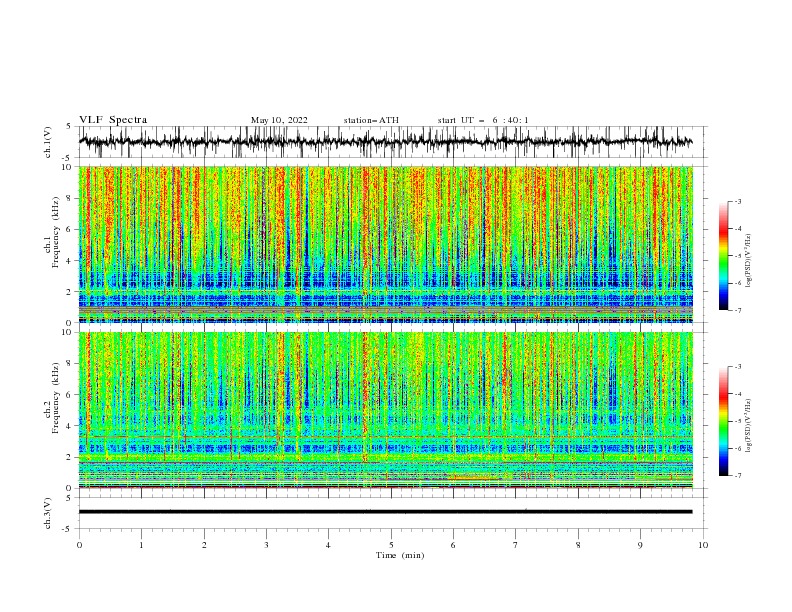
Task: Click the "0" tick on the time axis
Action: point(79,545)
